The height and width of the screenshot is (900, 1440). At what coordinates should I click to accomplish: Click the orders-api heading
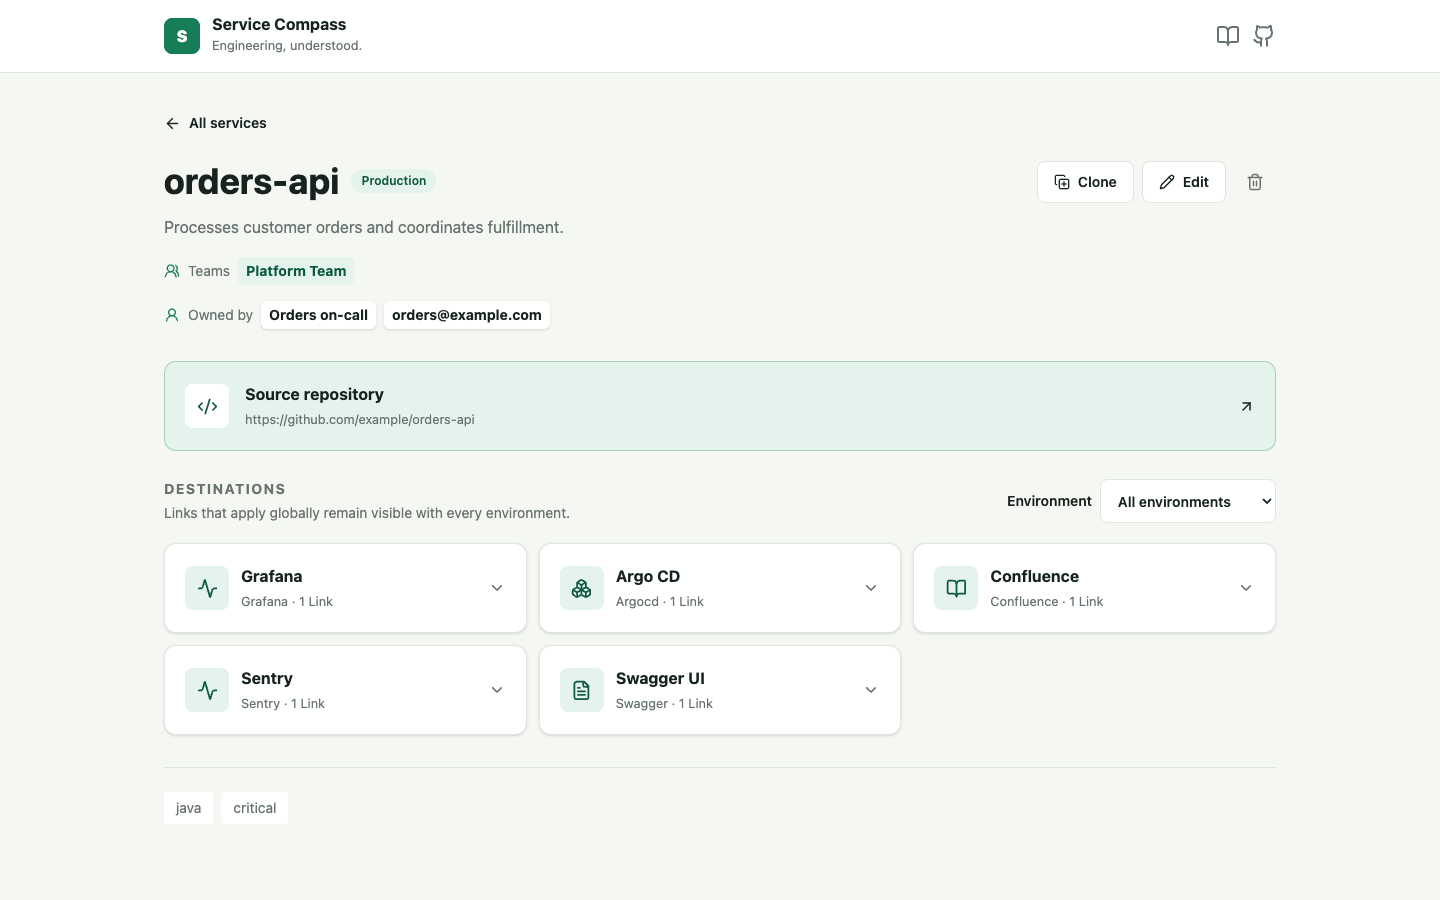pos(252,181)
